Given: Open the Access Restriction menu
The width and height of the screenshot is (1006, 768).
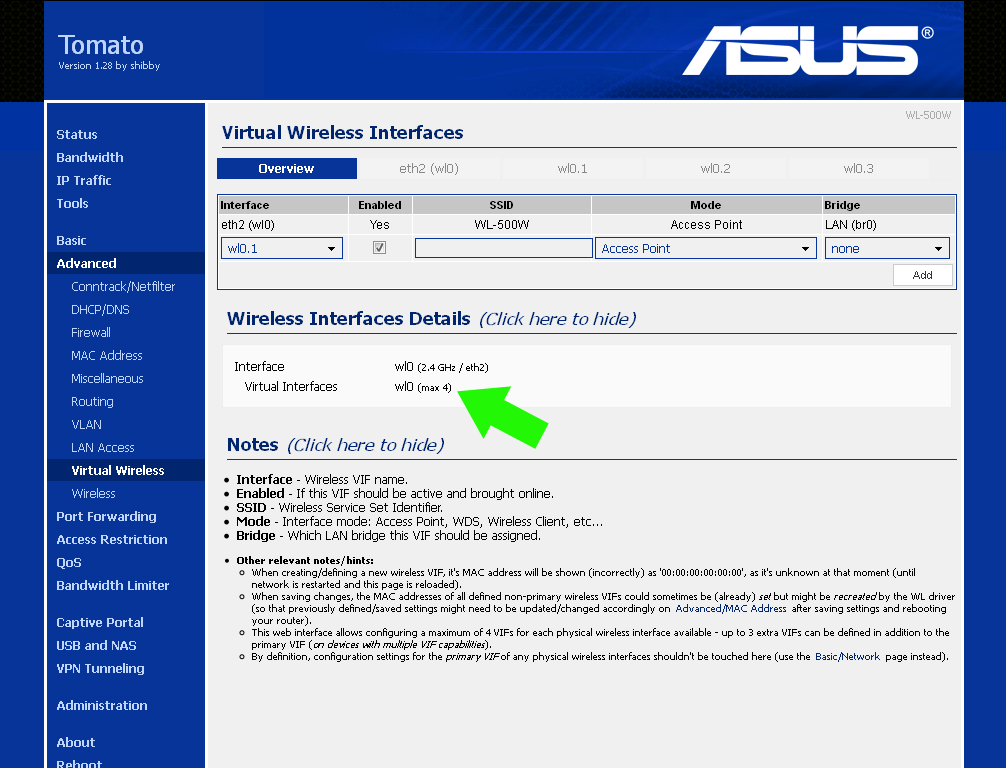Looking at the screenshot, I should point(112,540).
